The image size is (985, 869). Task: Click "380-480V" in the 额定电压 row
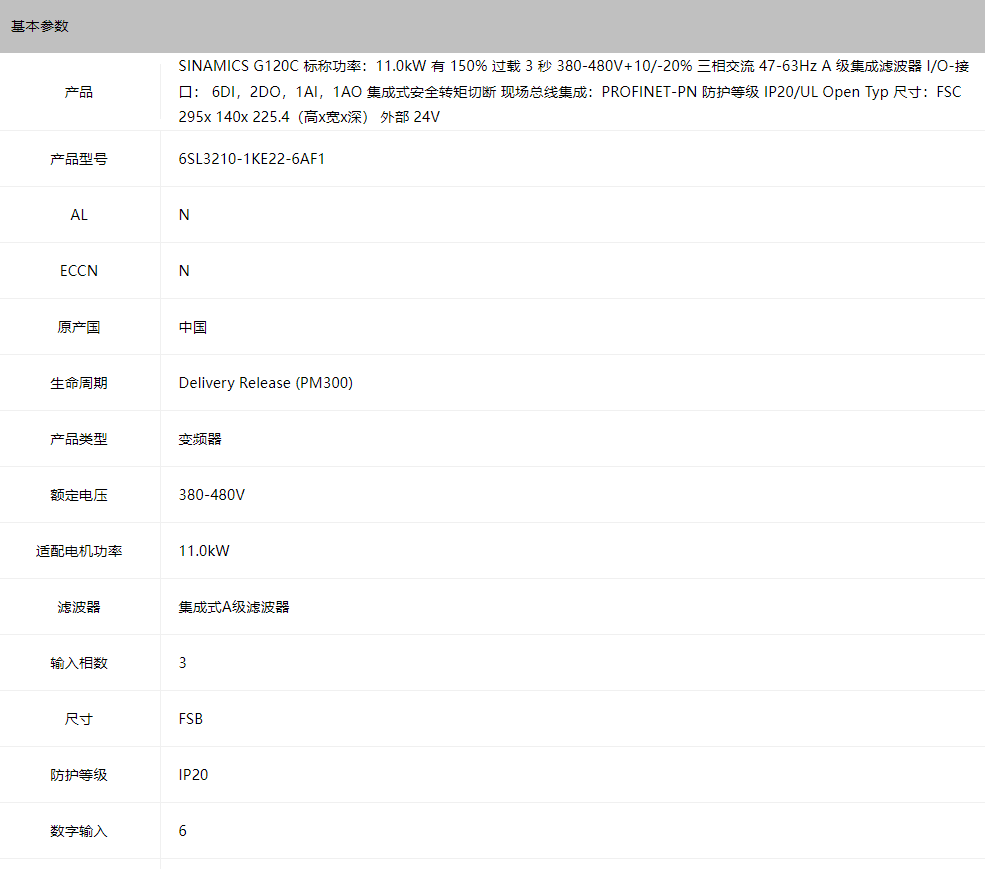coord(212,495)
